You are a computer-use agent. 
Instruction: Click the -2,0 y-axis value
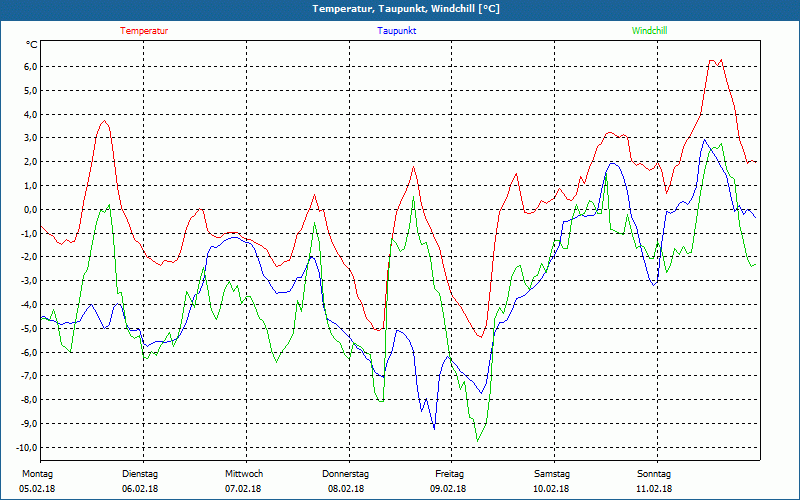point(28,257)
